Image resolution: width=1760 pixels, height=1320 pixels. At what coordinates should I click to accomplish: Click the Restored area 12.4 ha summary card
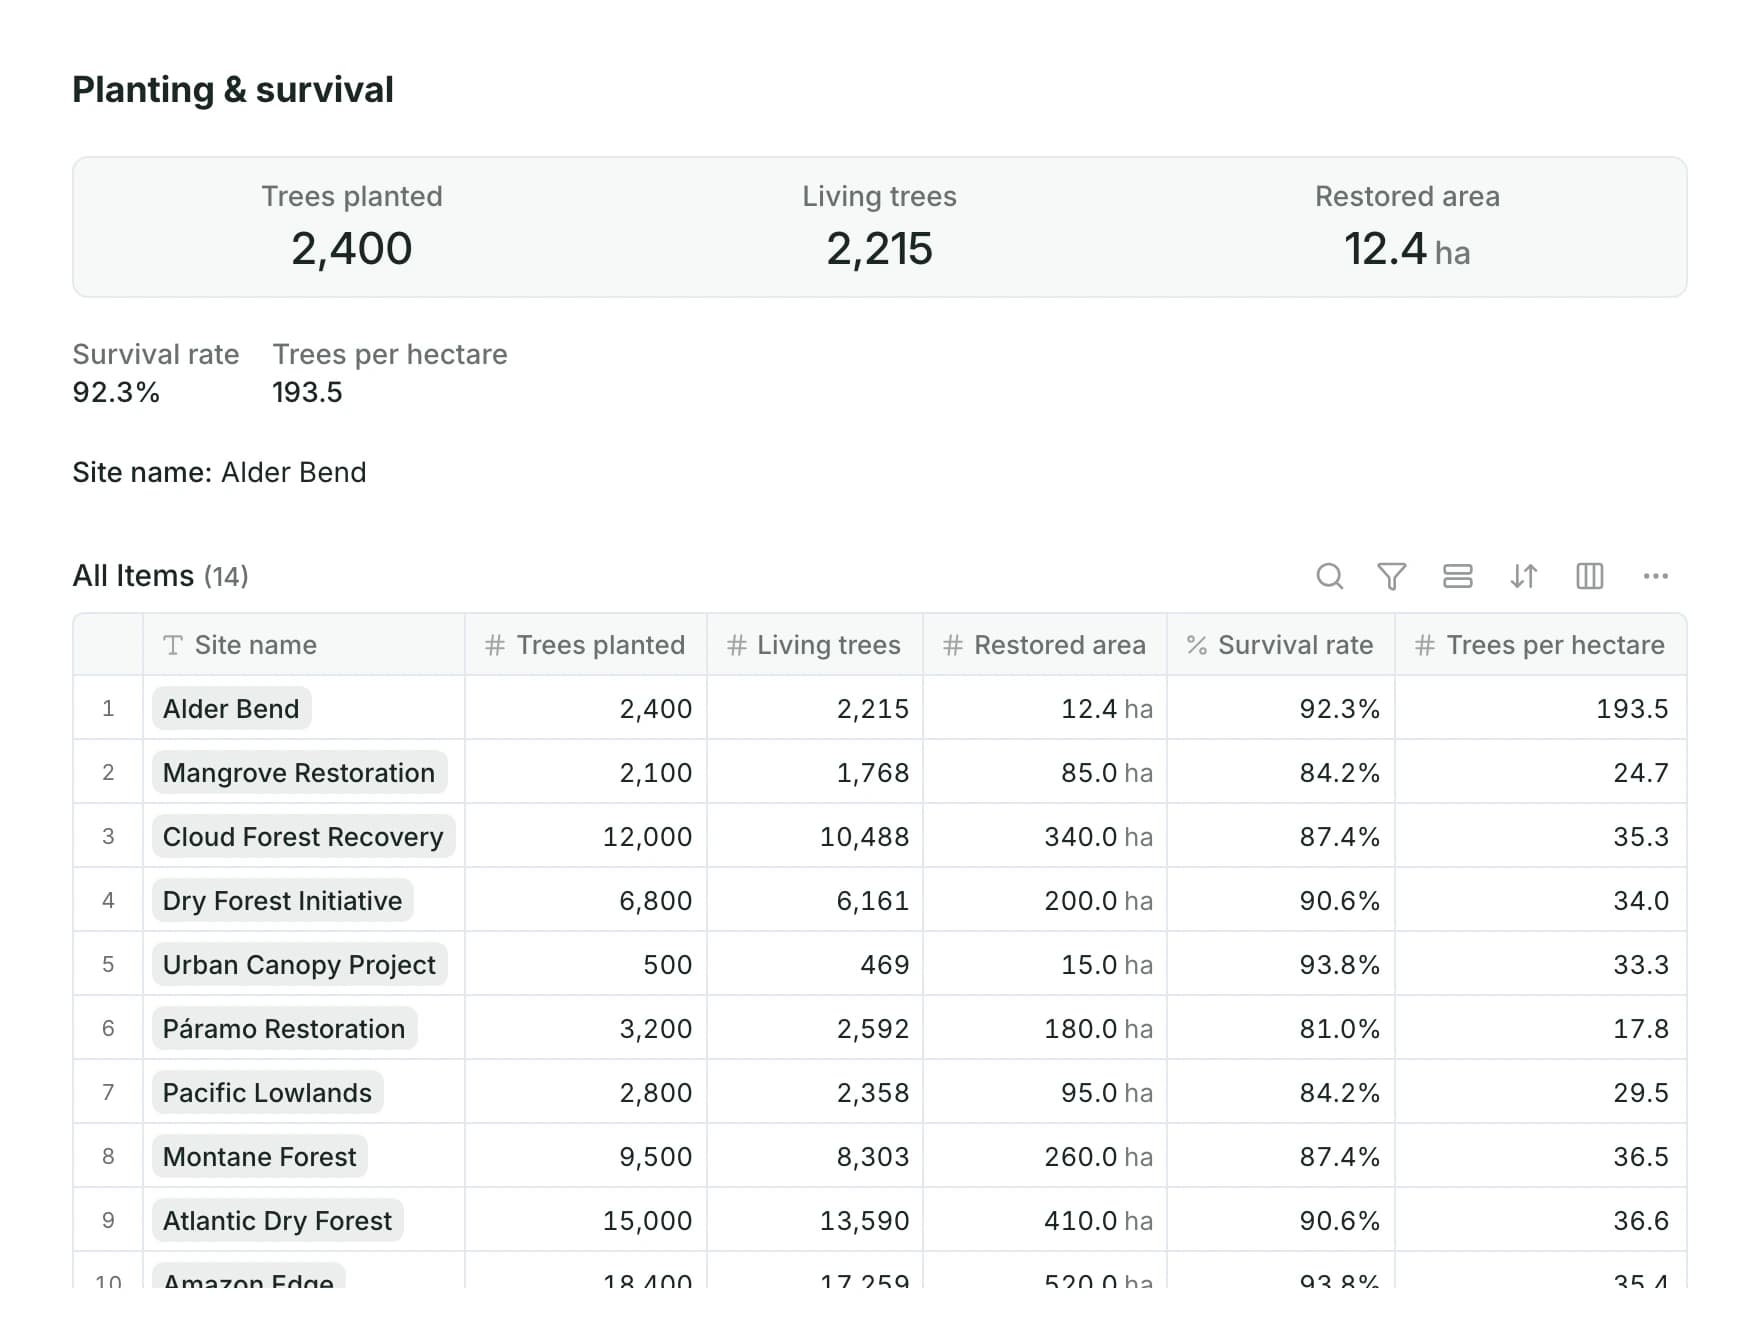pyautogui.click(x=1407, y=227)
